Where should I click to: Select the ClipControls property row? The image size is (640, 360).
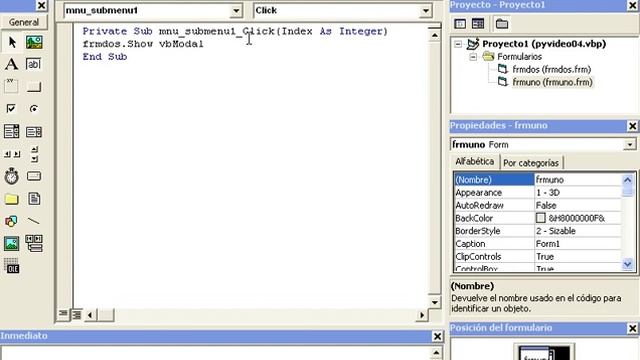click(537, 257)
